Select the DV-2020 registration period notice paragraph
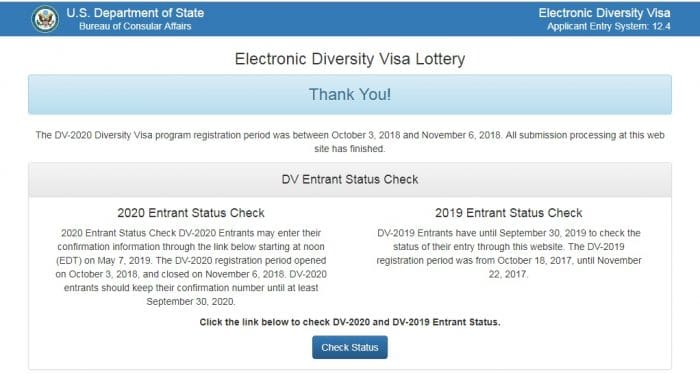 click(350, 142)
